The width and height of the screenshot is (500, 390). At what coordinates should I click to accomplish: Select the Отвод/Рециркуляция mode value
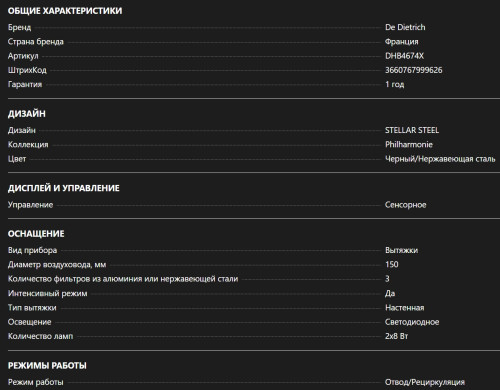click(x=425, y=382)
